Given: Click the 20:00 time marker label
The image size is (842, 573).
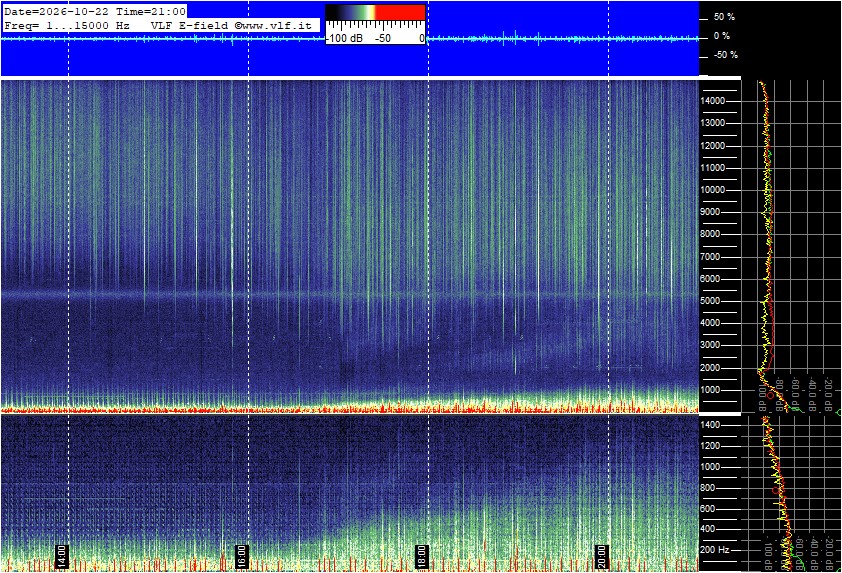Looking at the screenshot, I should pos(601,557).
